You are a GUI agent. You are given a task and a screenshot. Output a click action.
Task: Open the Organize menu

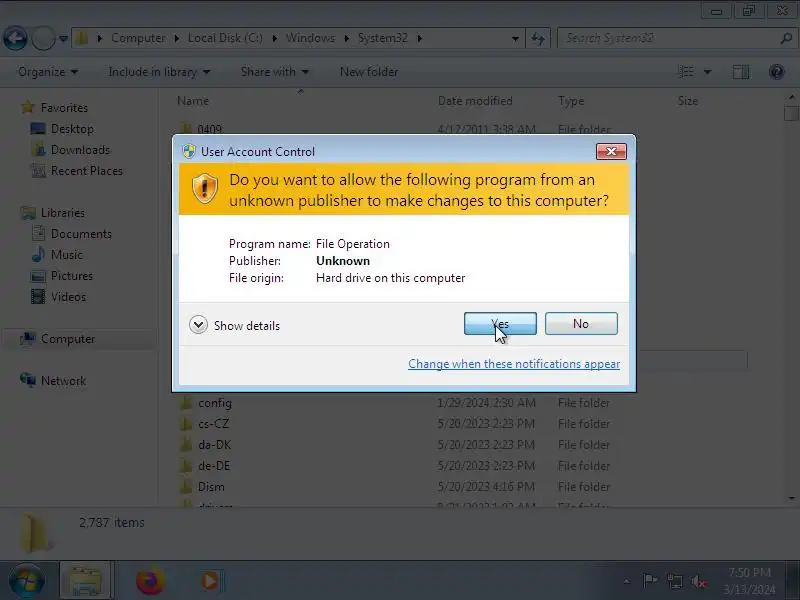coord(47,72)
